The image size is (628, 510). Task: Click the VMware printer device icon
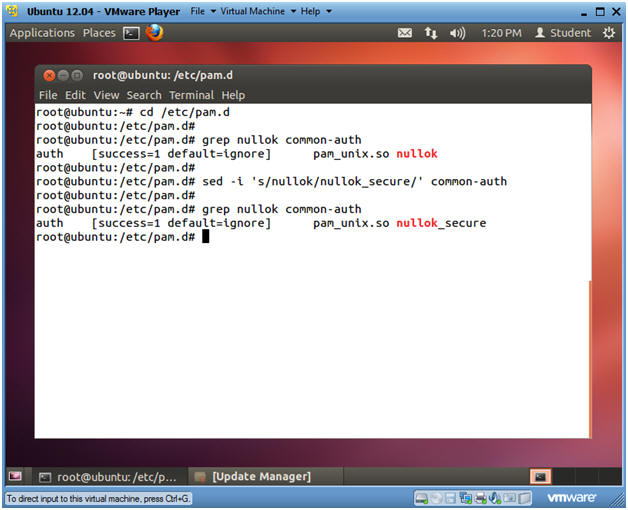pyautogui.click(x=480, y=498)
